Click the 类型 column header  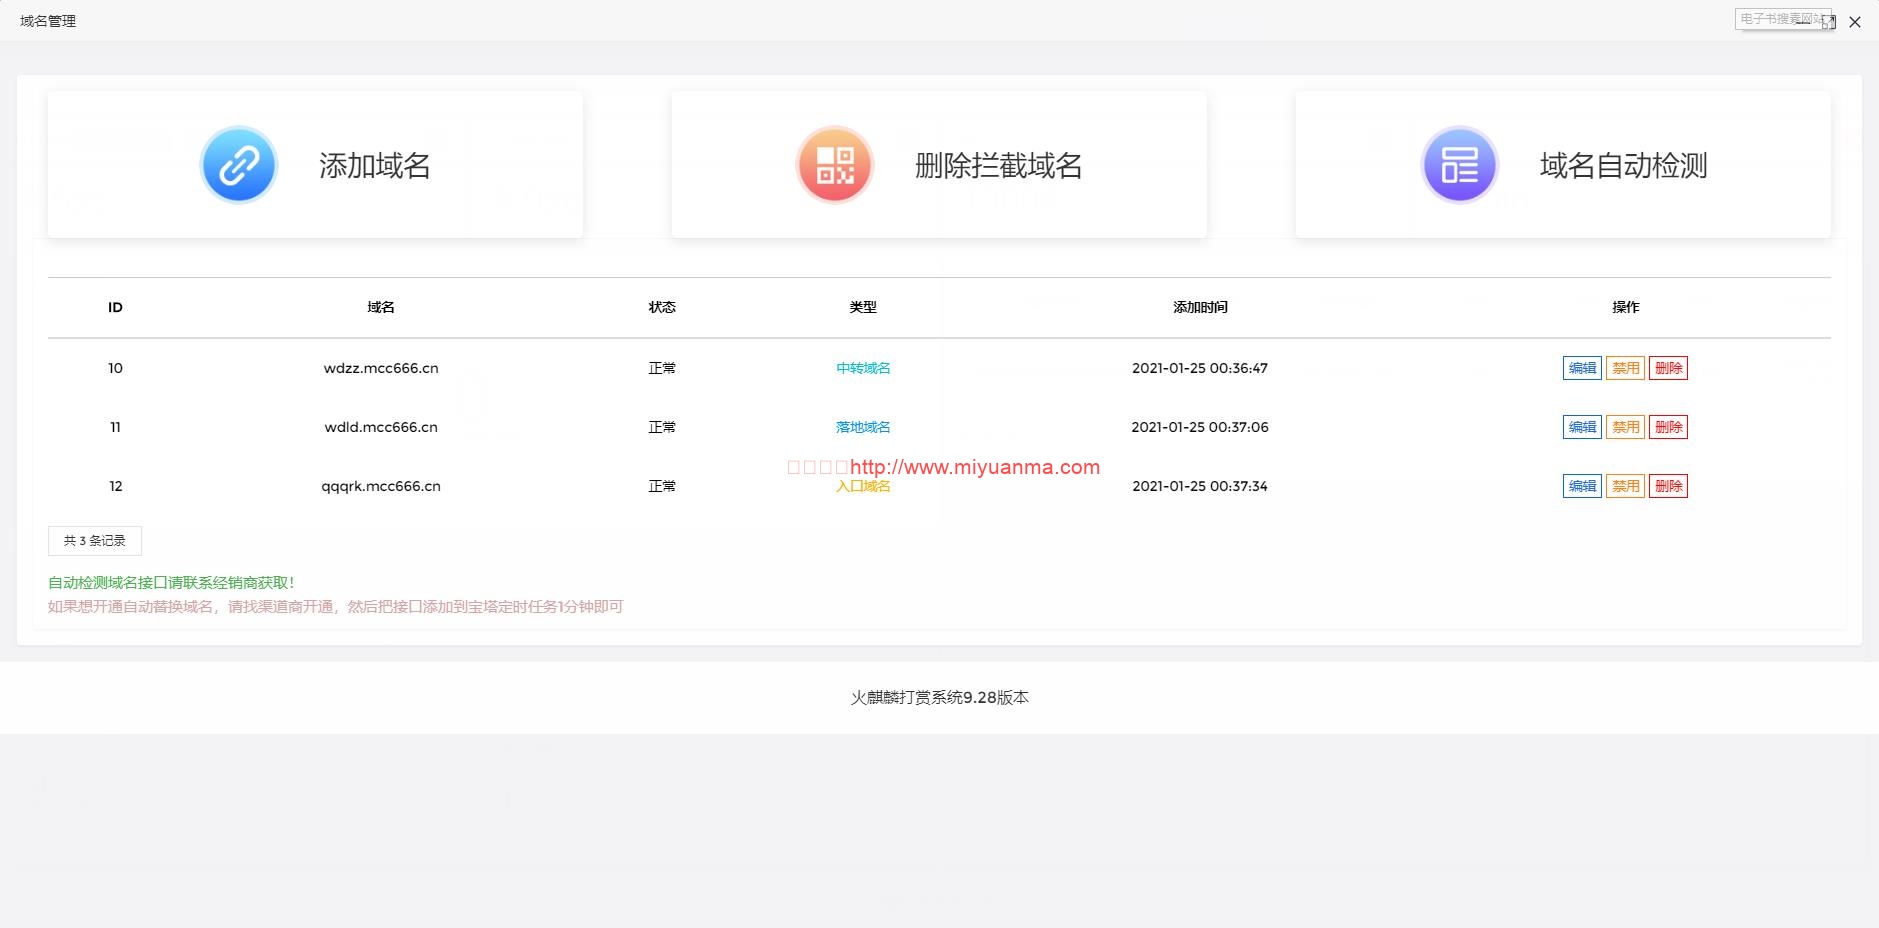863,307
